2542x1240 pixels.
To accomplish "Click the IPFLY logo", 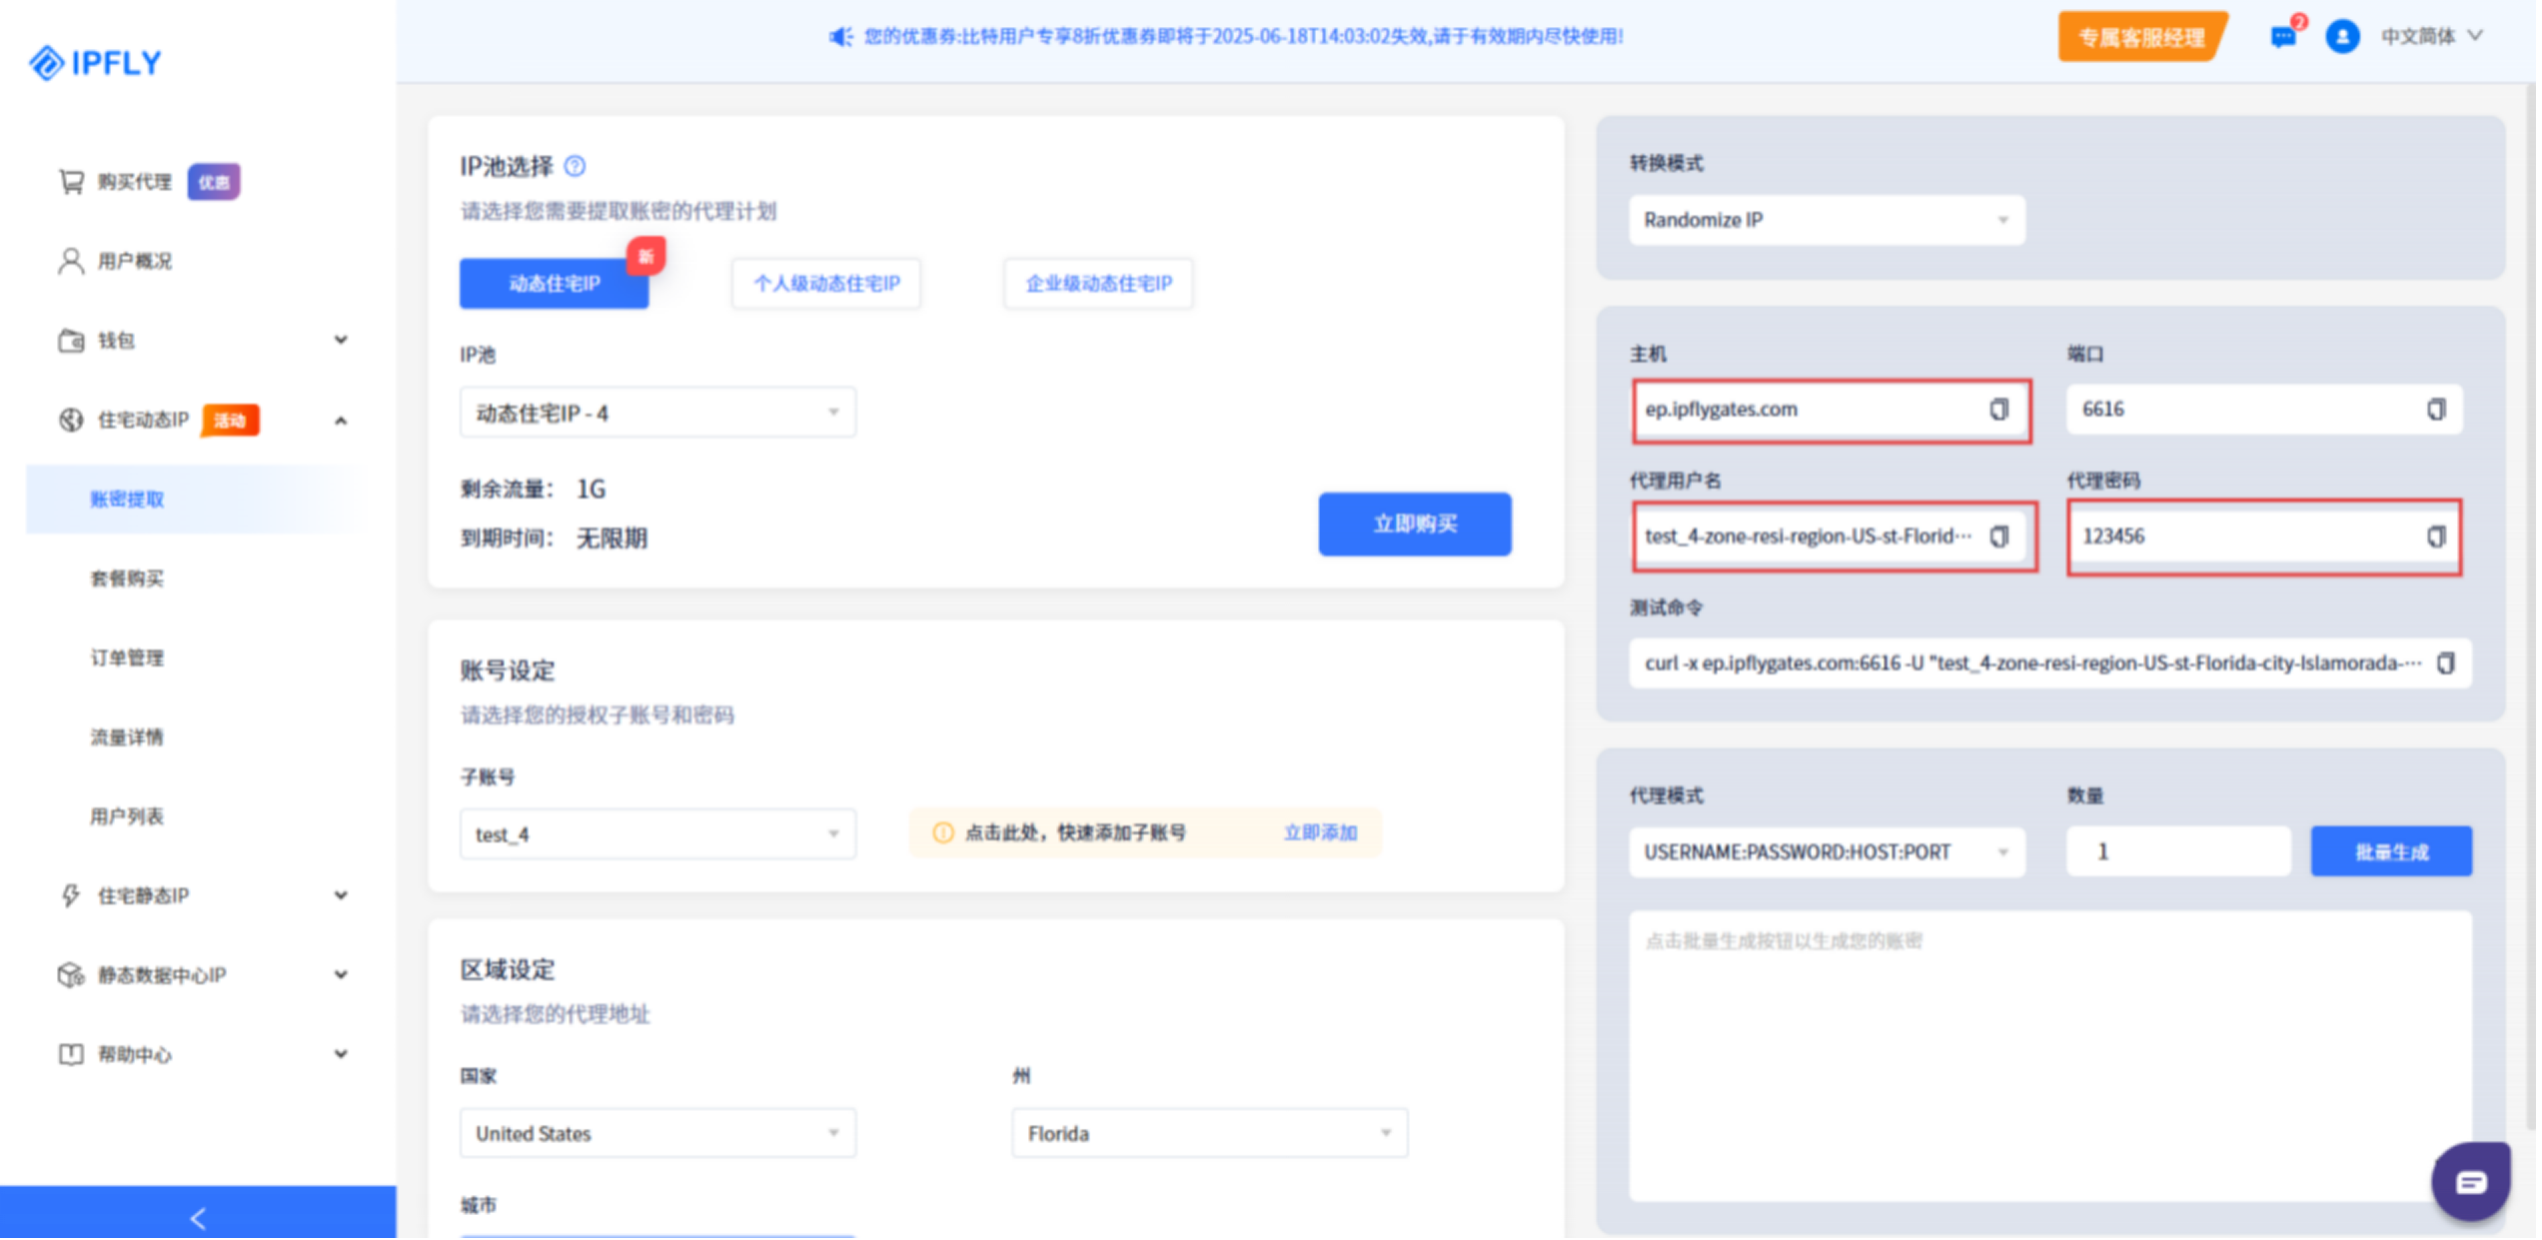I will [95, 63].
